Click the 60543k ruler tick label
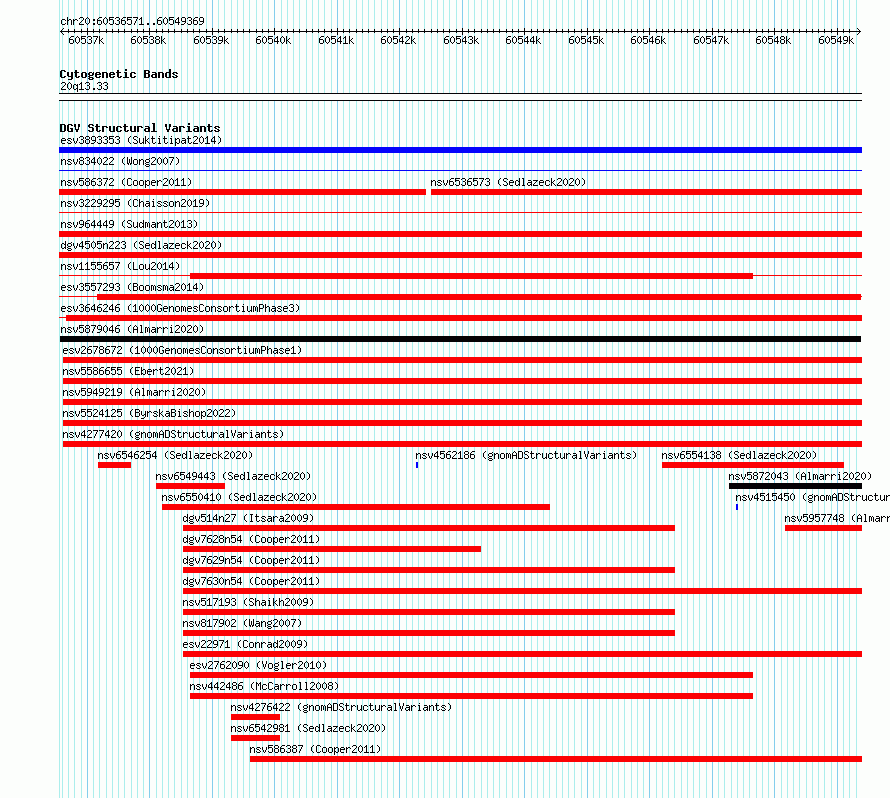 point(461,40)
